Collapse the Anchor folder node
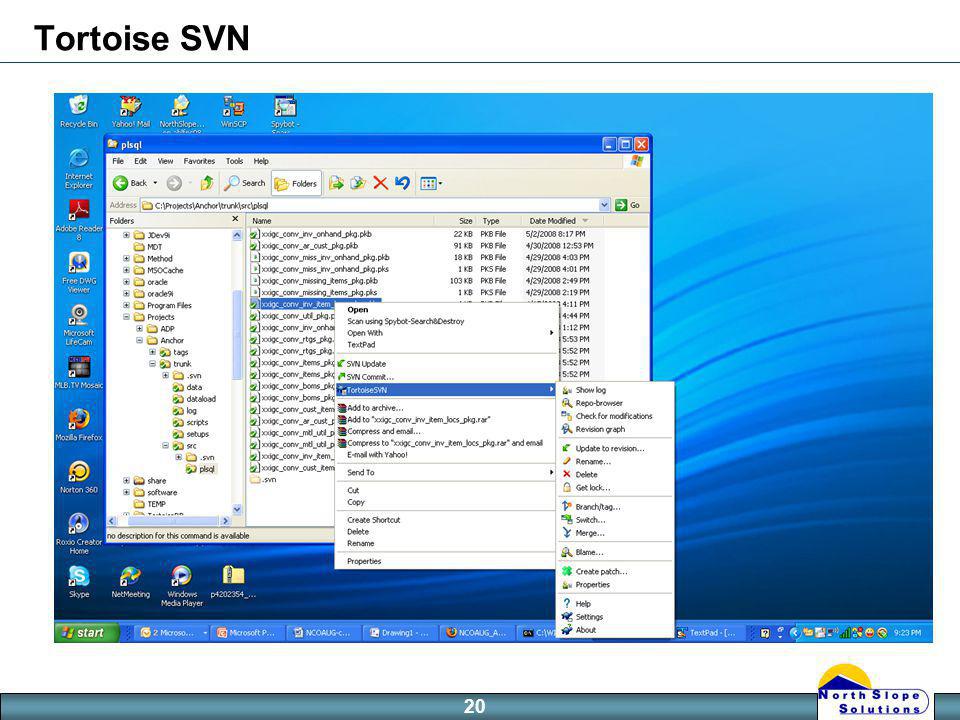 139,340
